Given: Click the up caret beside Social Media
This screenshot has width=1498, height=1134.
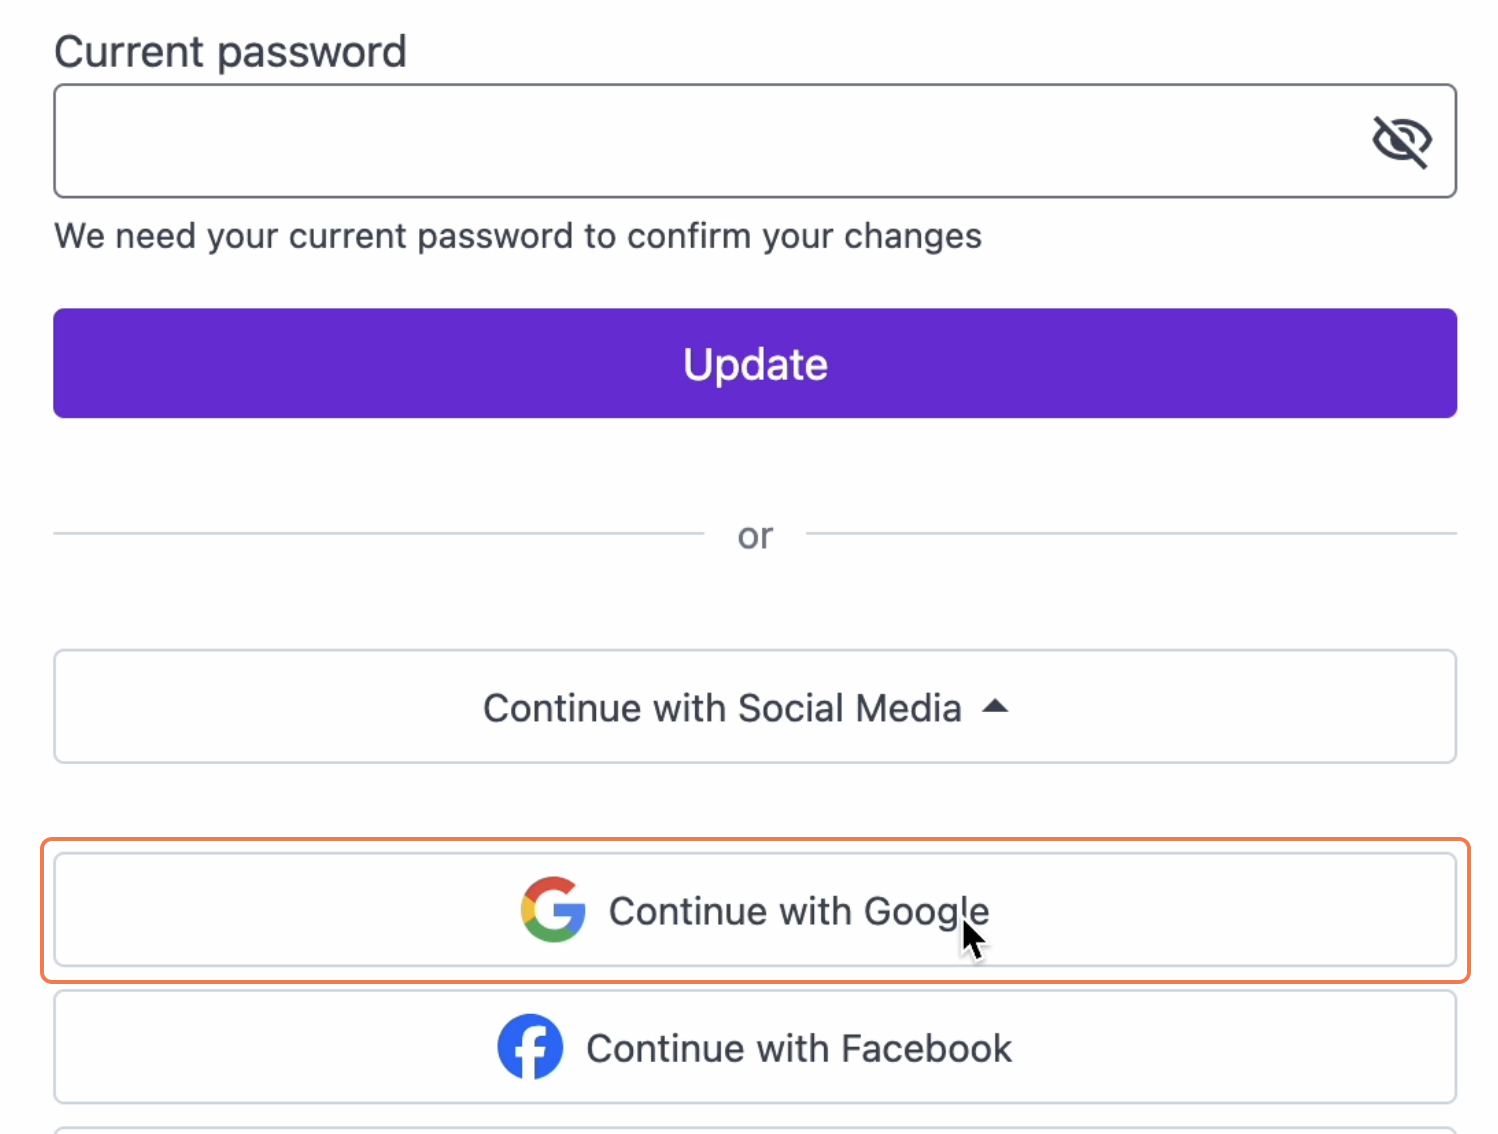Looking at the screenshot, I should [995, 707].
